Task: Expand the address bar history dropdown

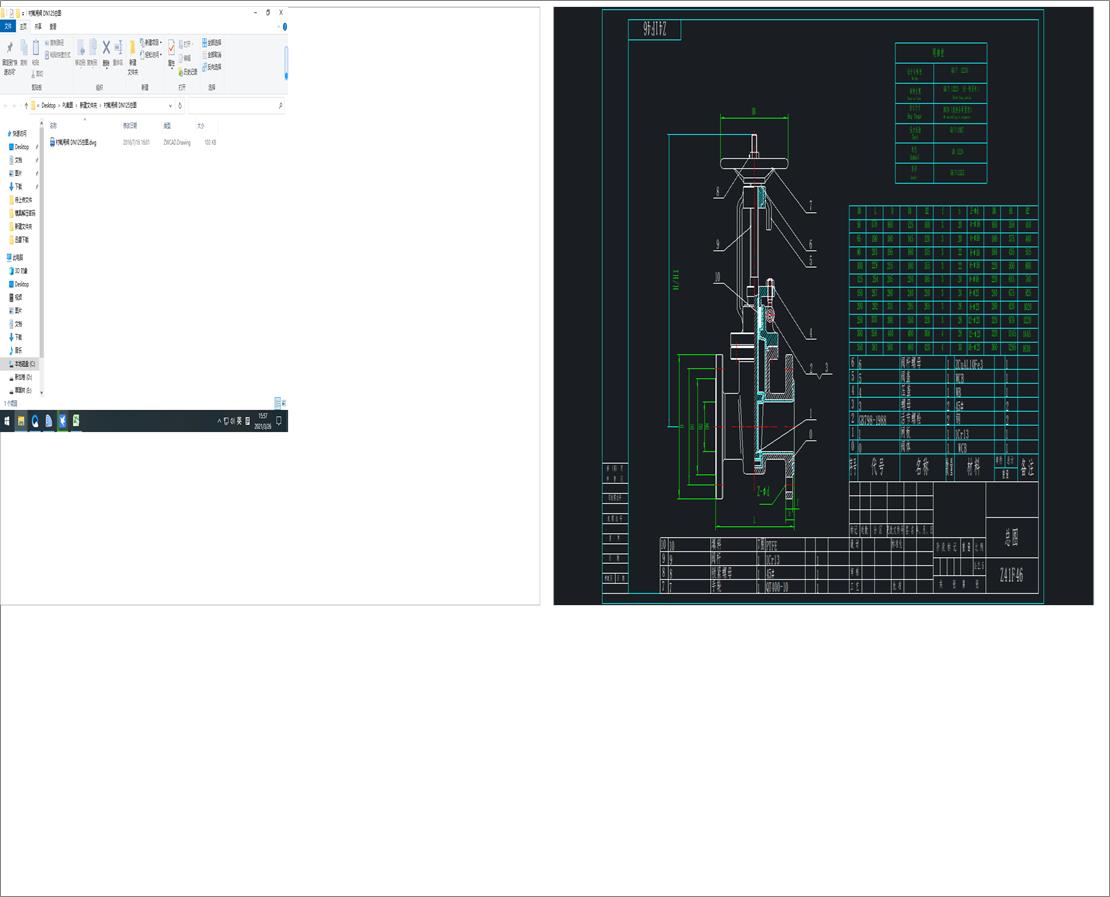Action: (x=170, y=105)
